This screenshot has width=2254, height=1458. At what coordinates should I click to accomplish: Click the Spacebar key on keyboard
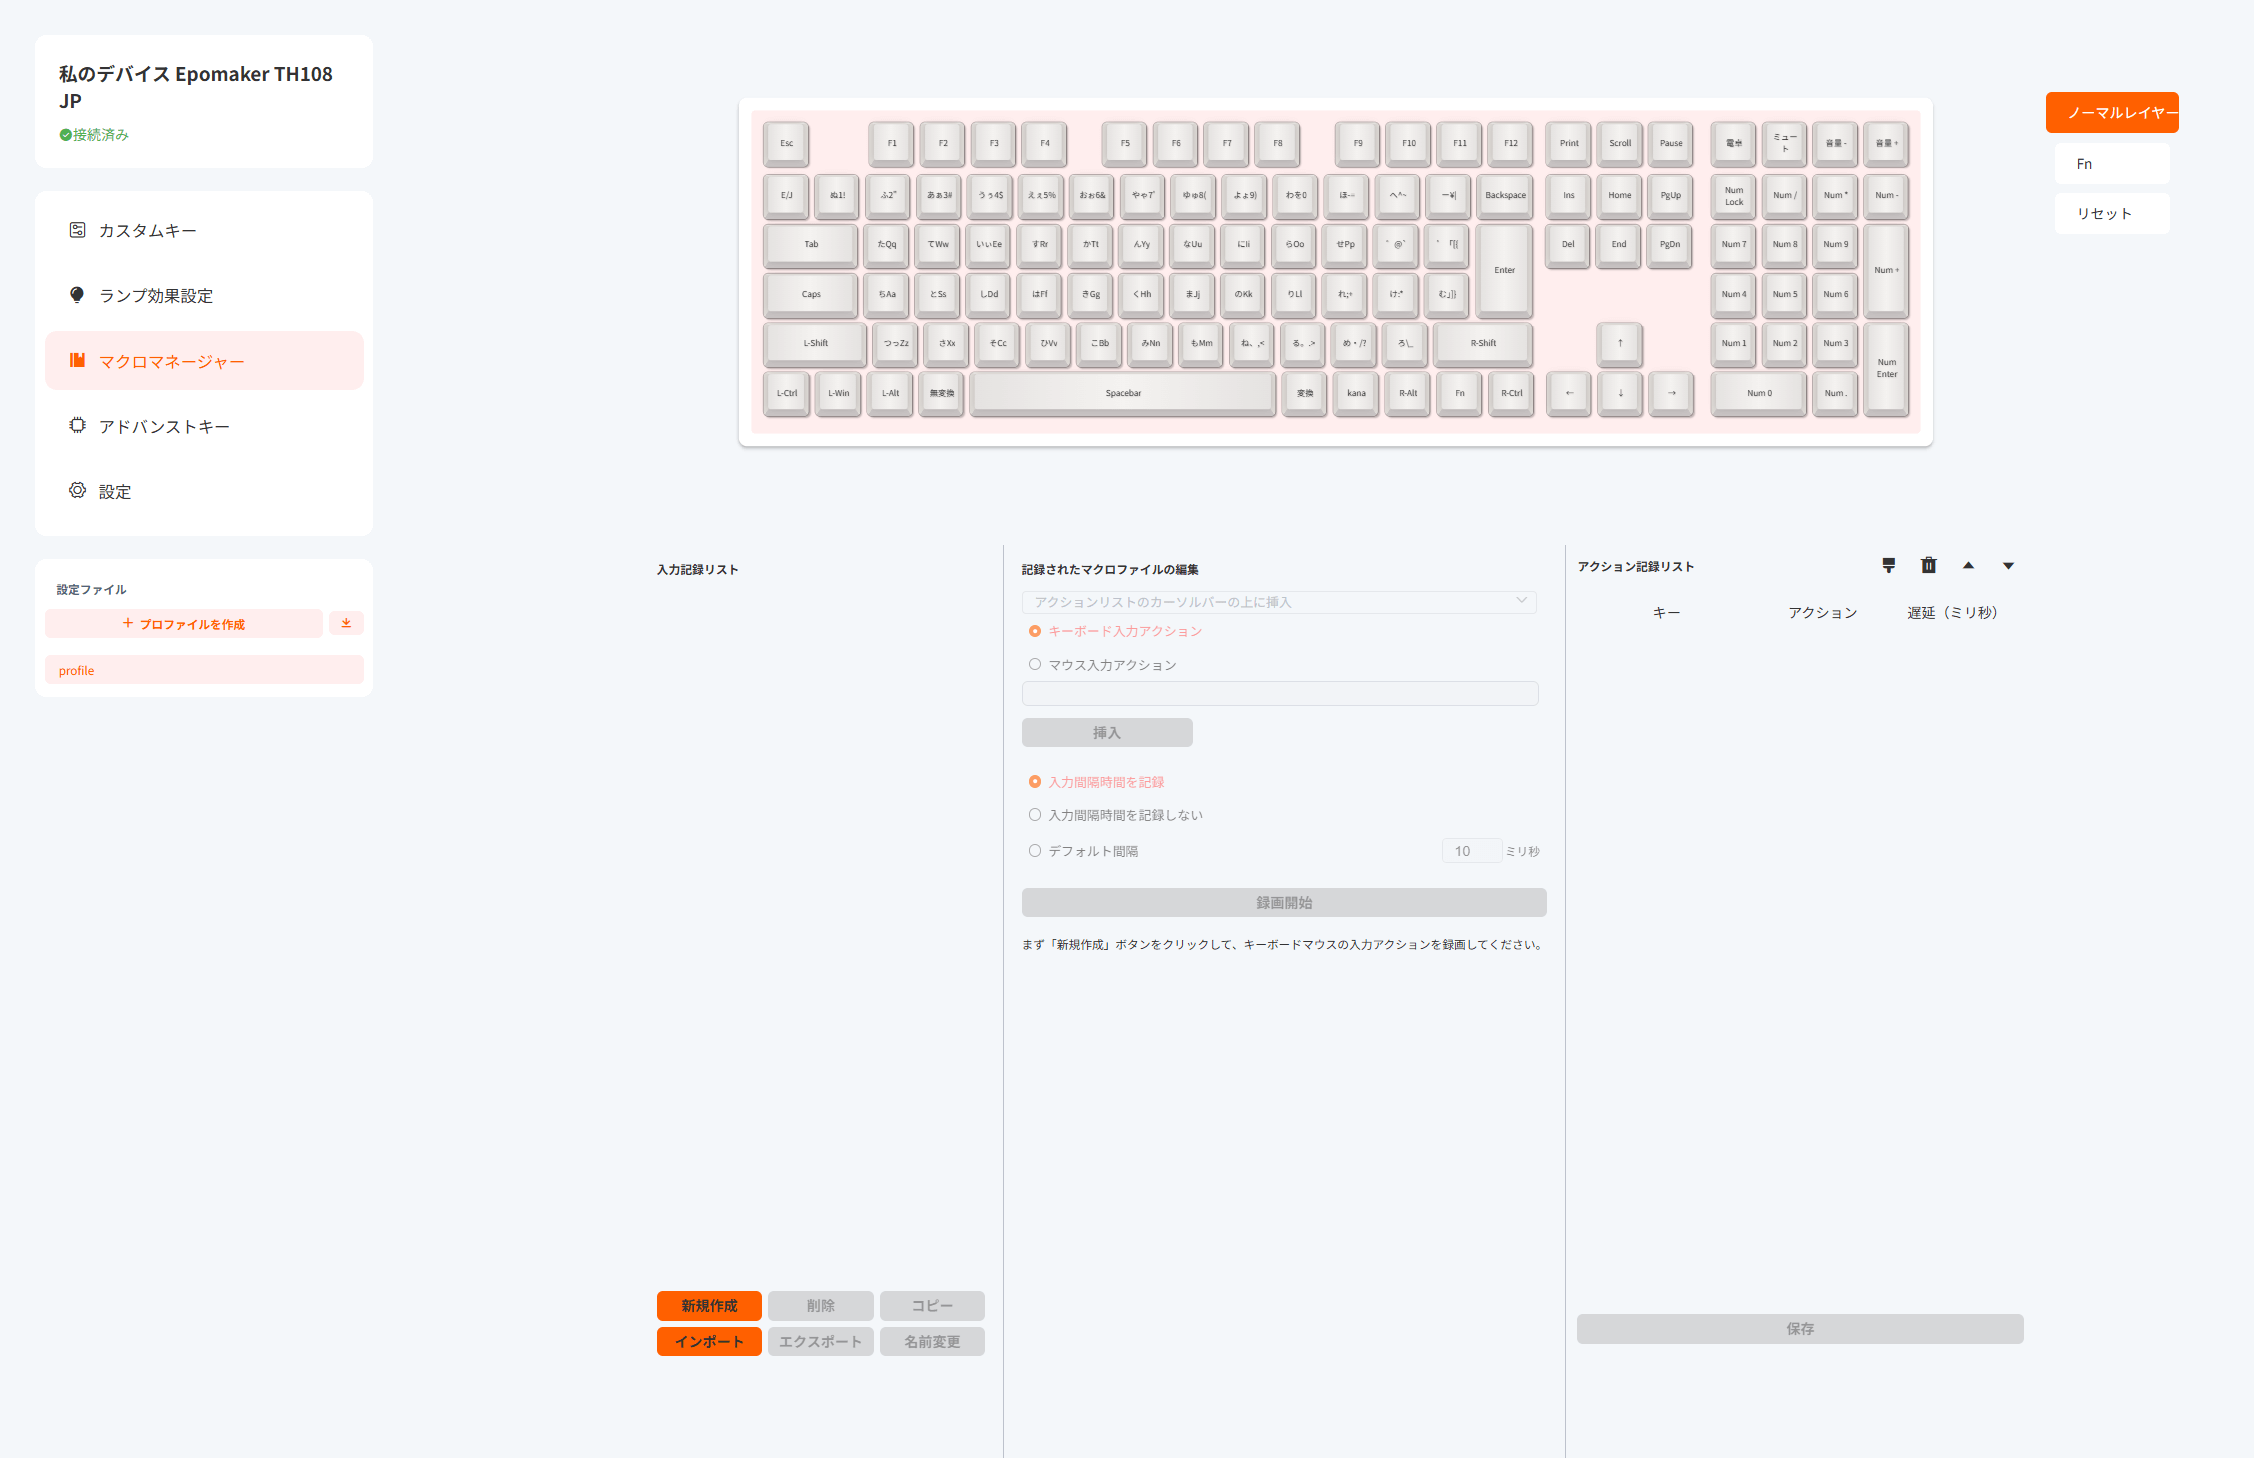[1123, 393]
